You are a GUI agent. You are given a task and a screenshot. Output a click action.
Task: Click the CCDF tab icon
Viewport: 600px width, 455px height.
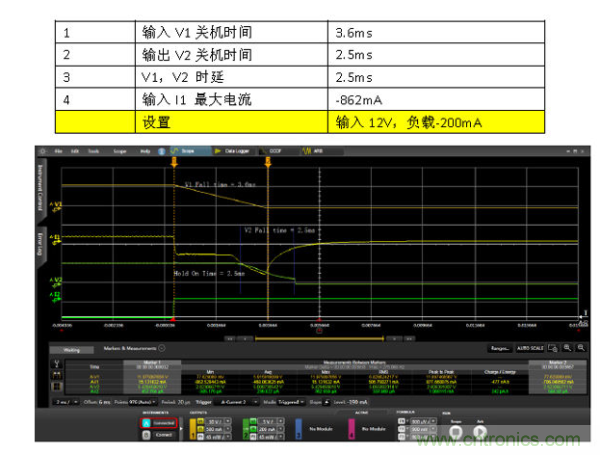click(274, 151)
